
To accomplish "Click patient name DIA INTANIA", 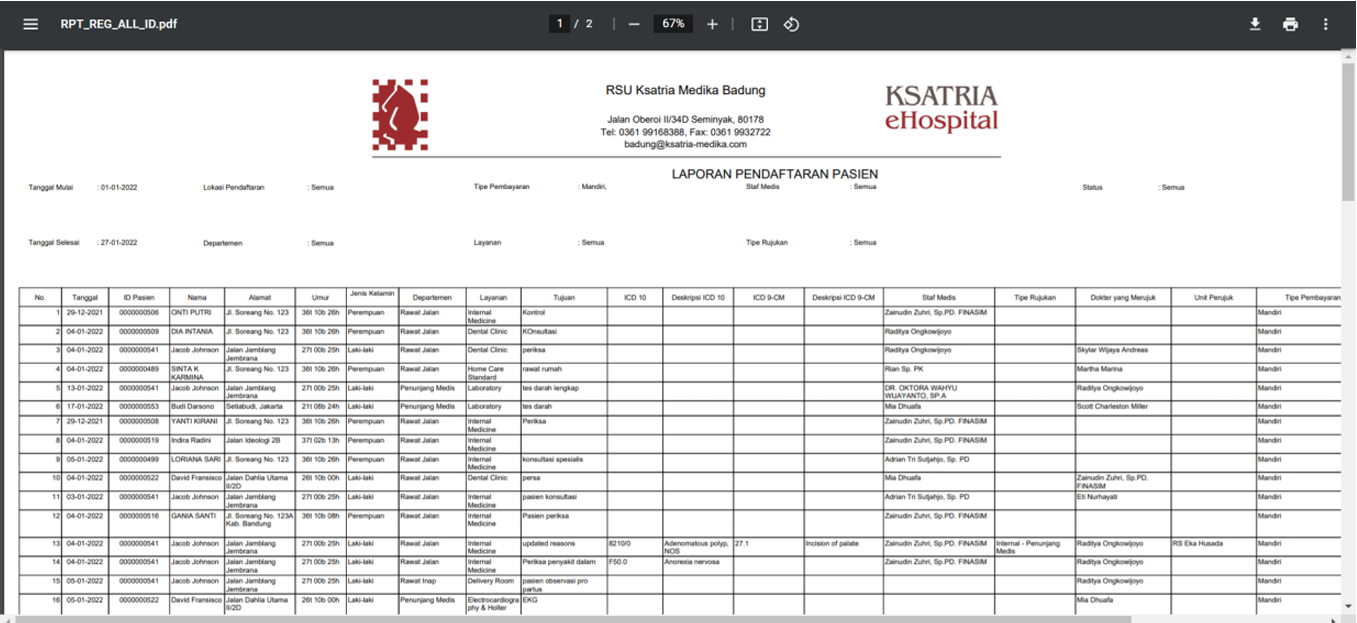I will click(193, 331).
